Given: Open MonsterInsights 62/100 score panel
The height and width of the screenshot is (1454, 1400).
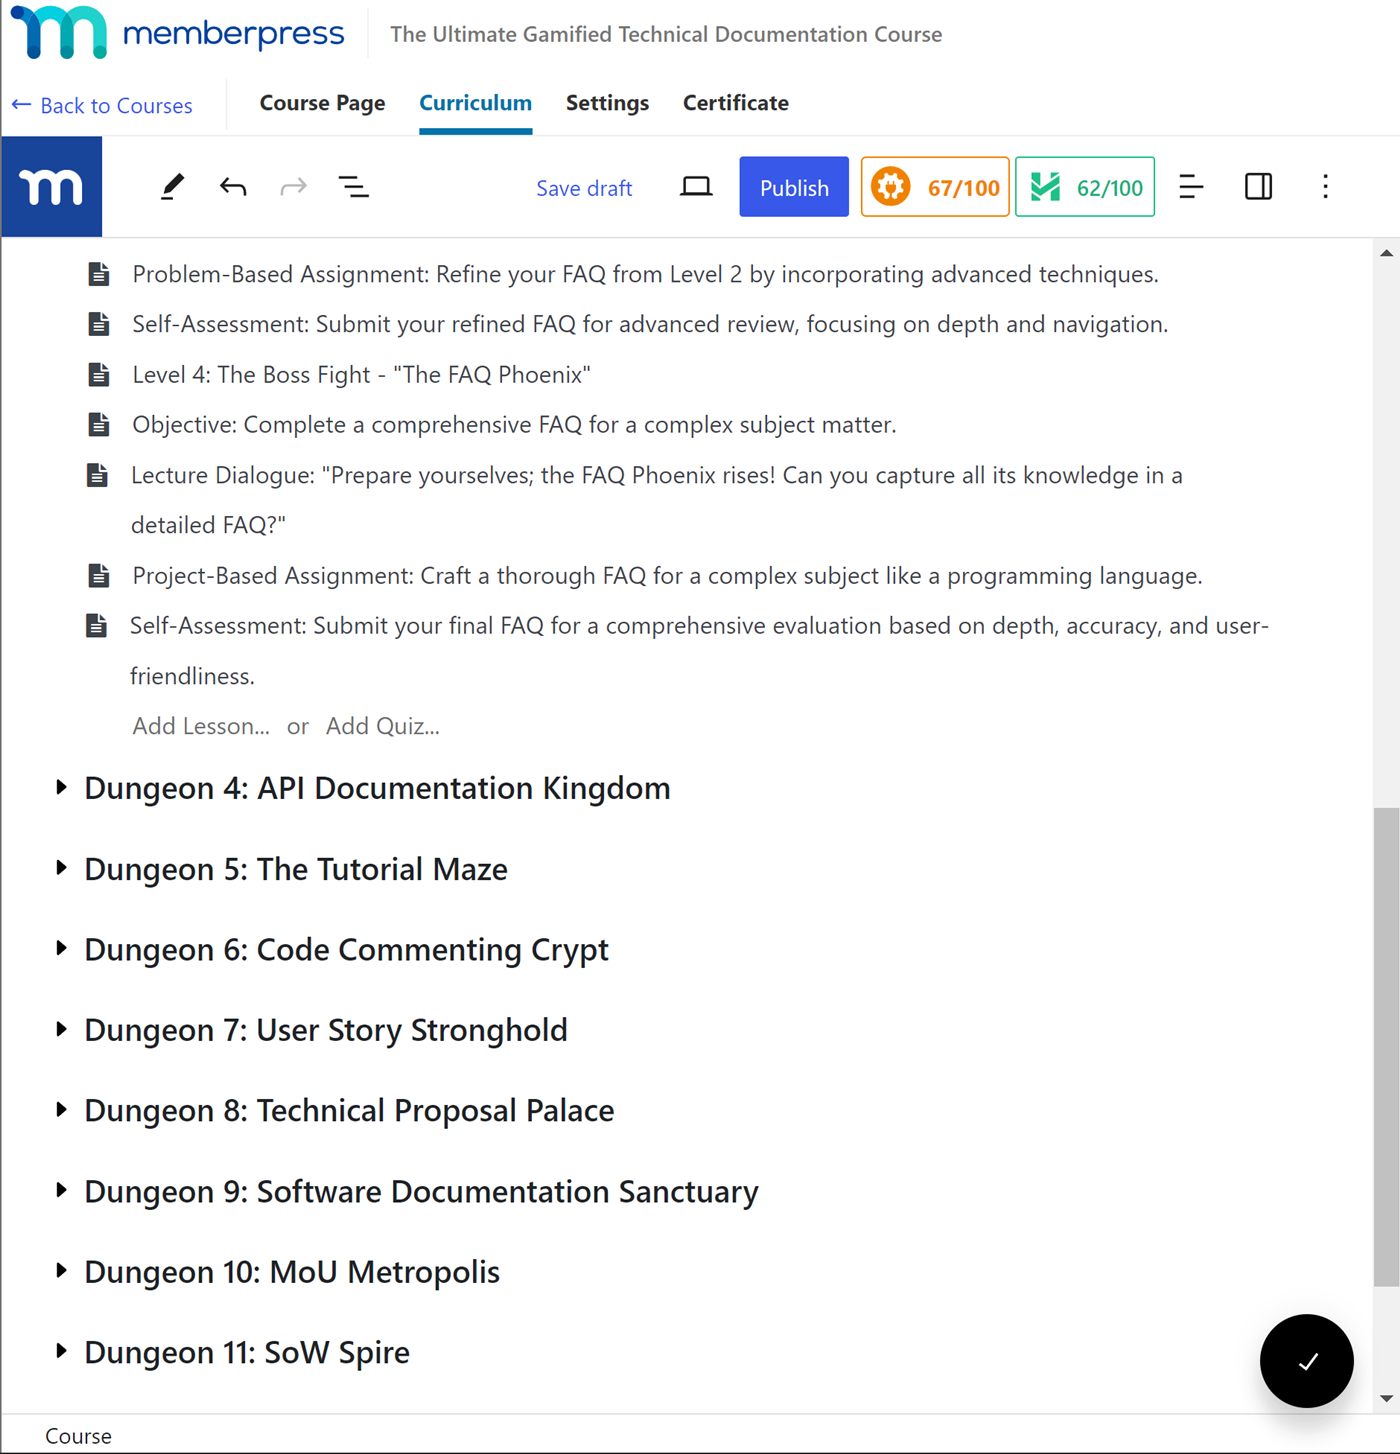Looking at the screenshot, I should 1085,187.
